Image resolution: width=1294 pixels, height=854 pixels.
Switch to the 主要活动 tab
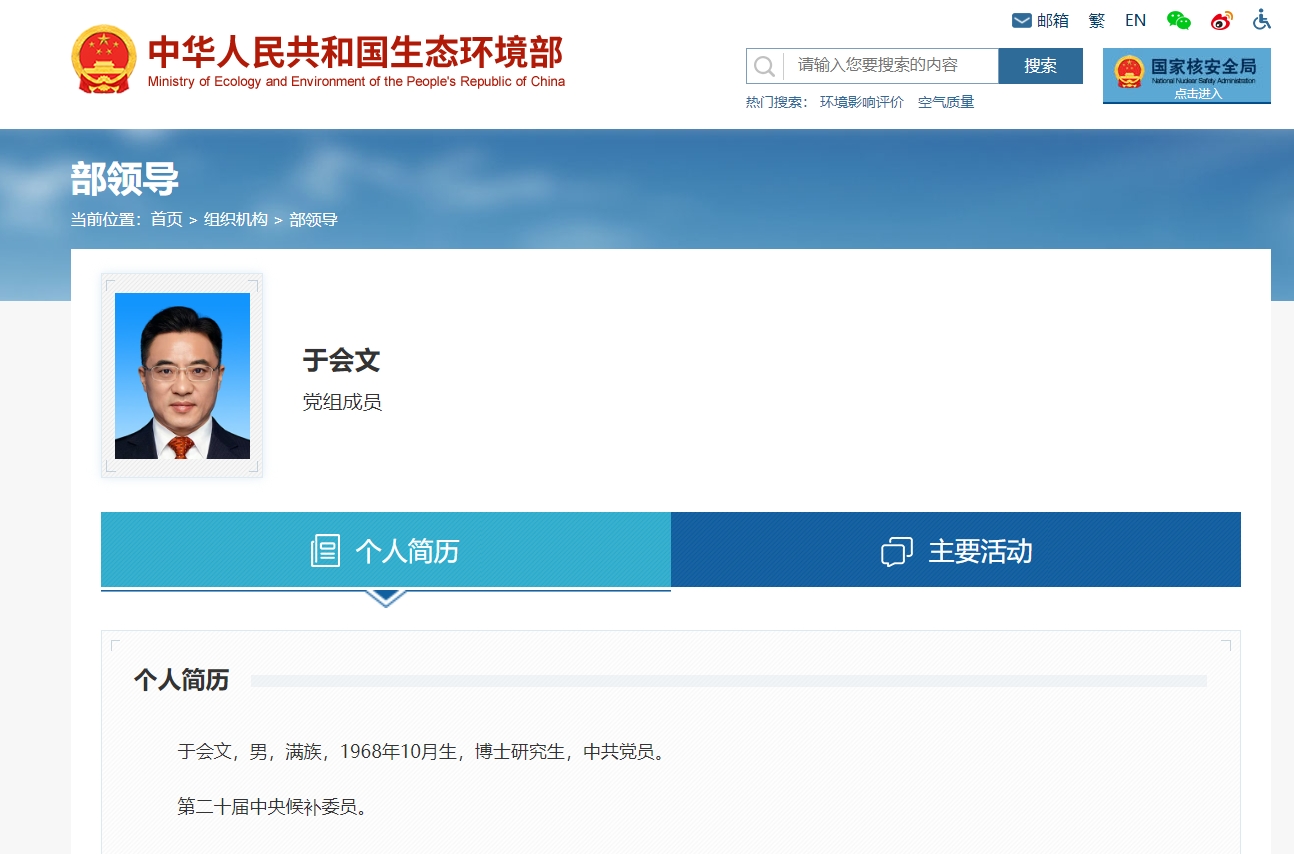pos(955,550)
